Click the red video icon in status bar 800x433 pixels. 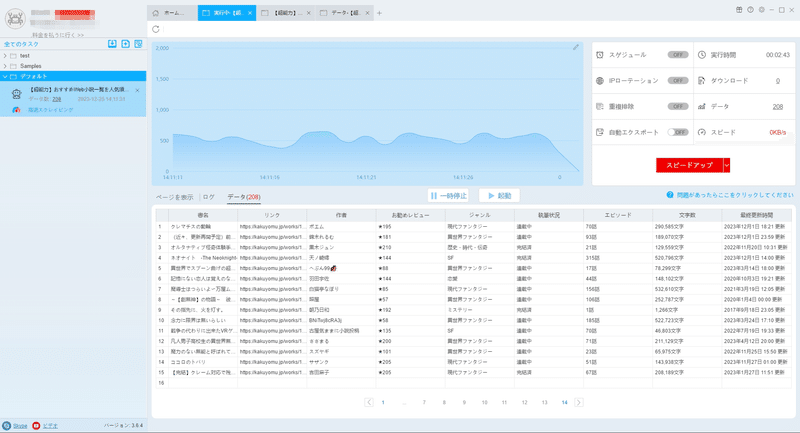point(36,425)
